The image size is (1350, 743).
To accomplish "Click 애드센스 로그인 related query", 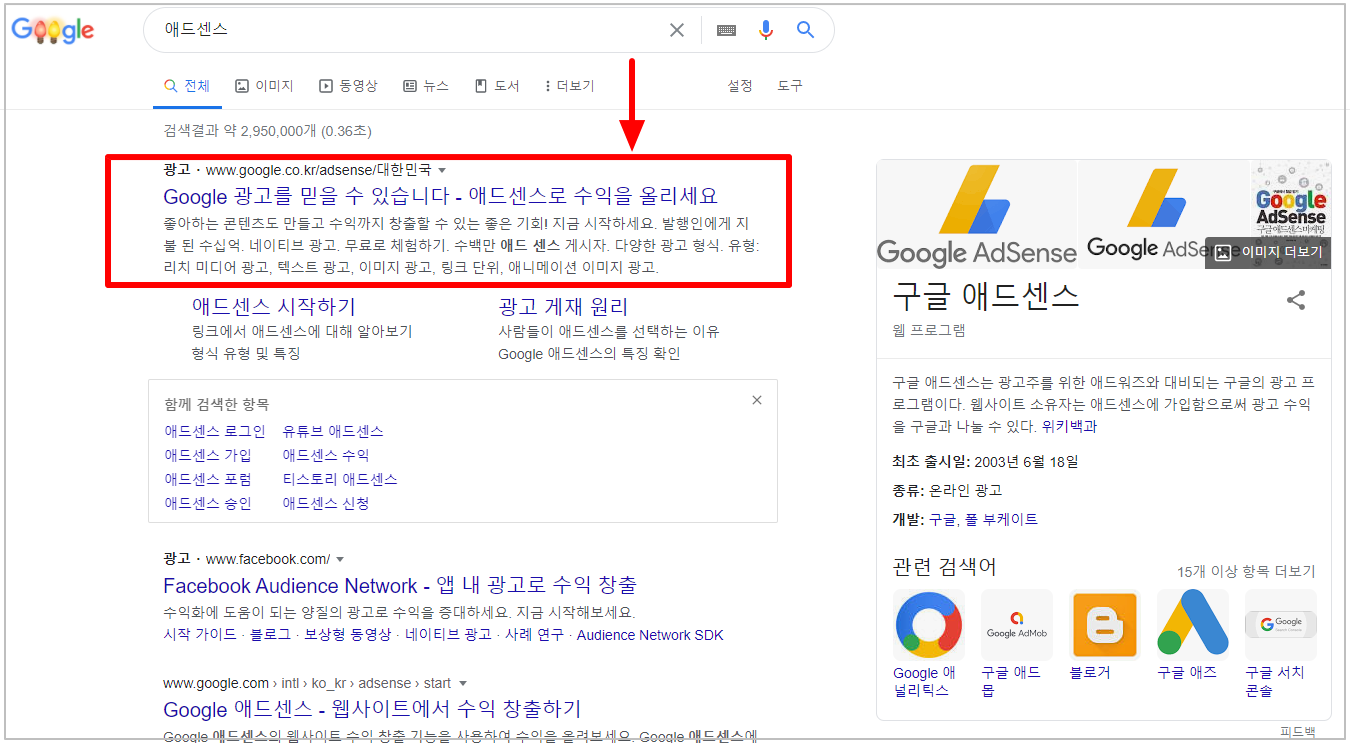I will [215, 431].
